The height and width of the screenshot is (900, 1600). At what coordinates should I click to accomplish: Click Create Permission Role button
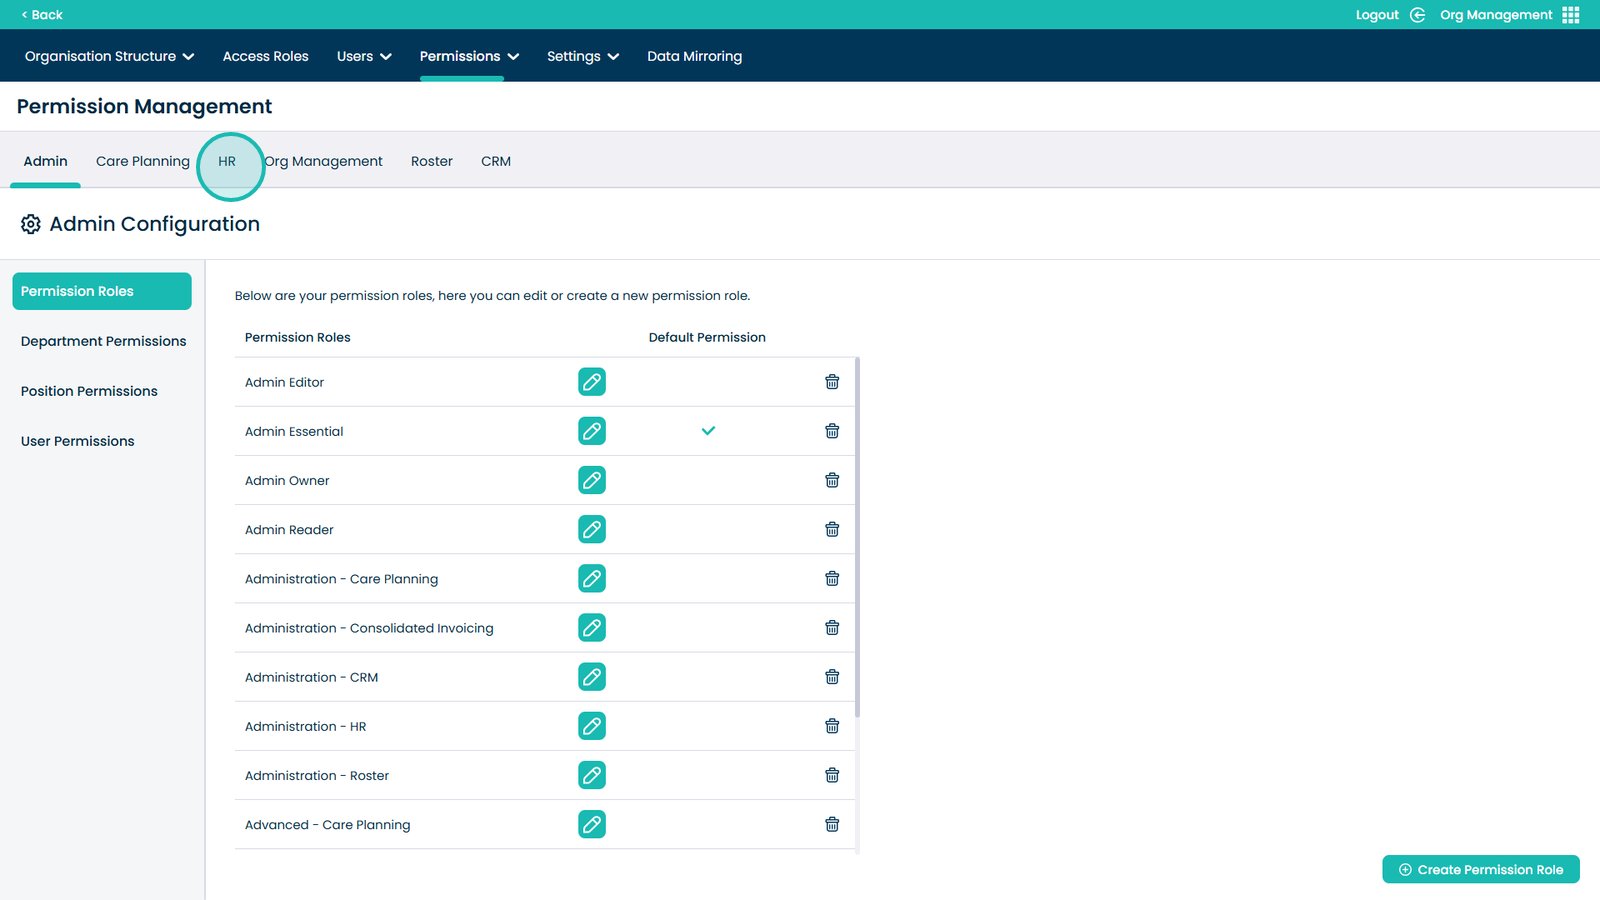1480,870
